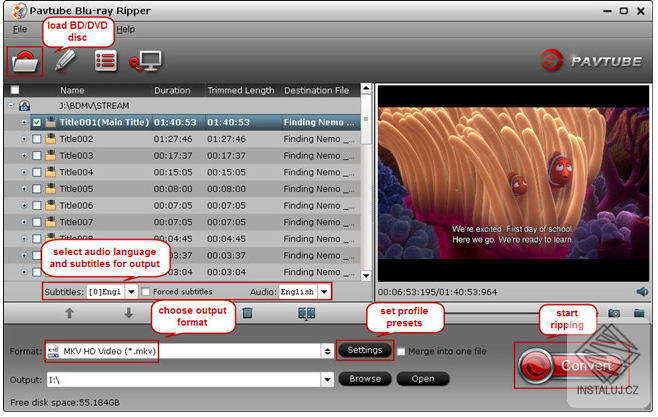Screen dimensions: 658x417
Task: Click the Trimmed Length column header
Action: click(x=241, y=90)
